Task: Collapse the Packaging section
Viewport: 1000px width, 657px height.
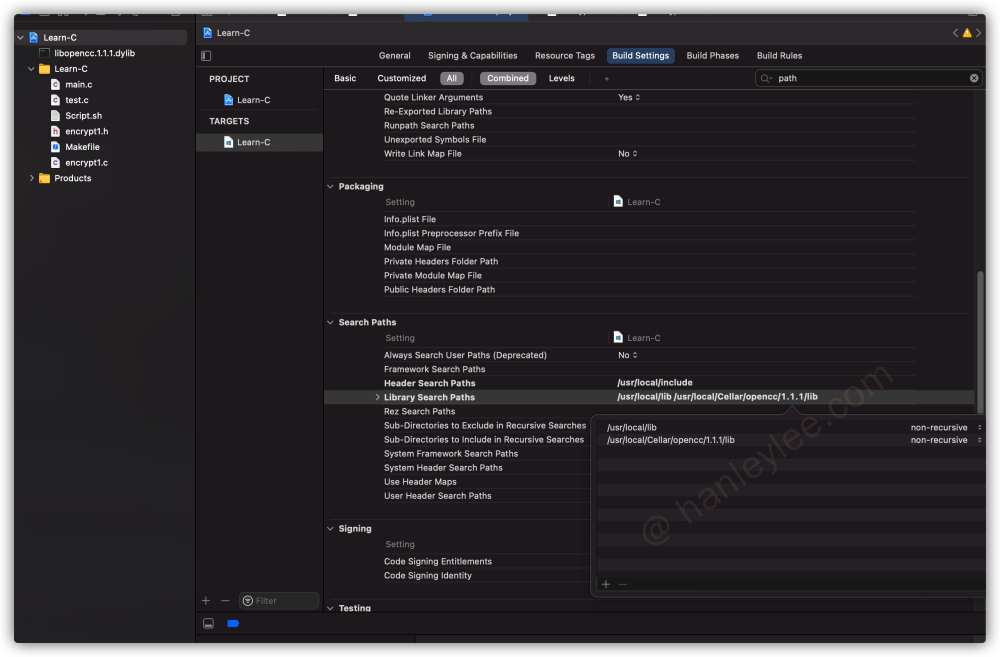Action: point(330,187)
